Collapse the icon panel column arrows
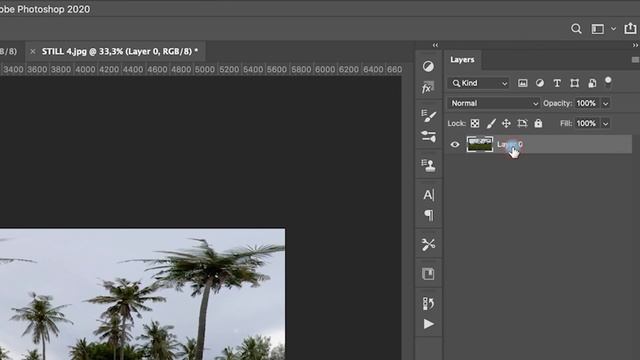This screenshot has height=360, width=640. tap(435, 45)
